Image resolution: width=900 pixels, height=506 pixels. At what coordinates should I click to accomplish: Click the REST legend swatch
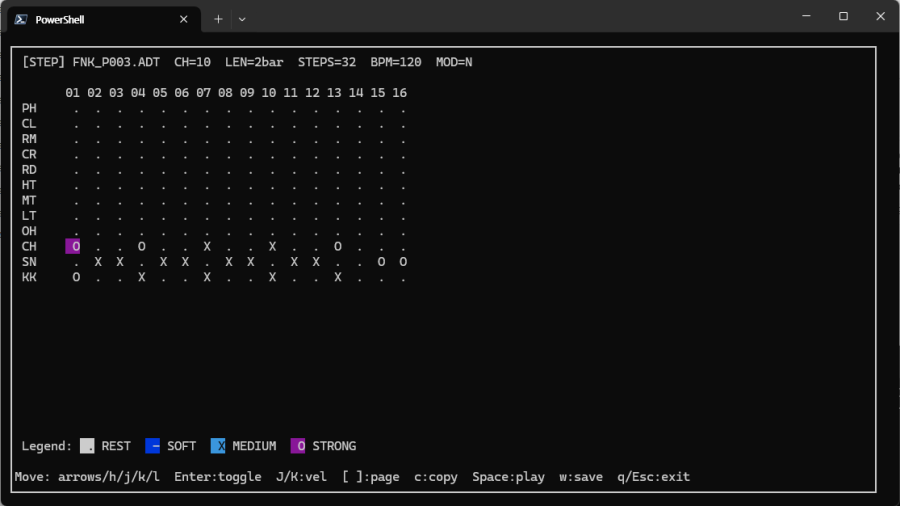tap(87, 447)
